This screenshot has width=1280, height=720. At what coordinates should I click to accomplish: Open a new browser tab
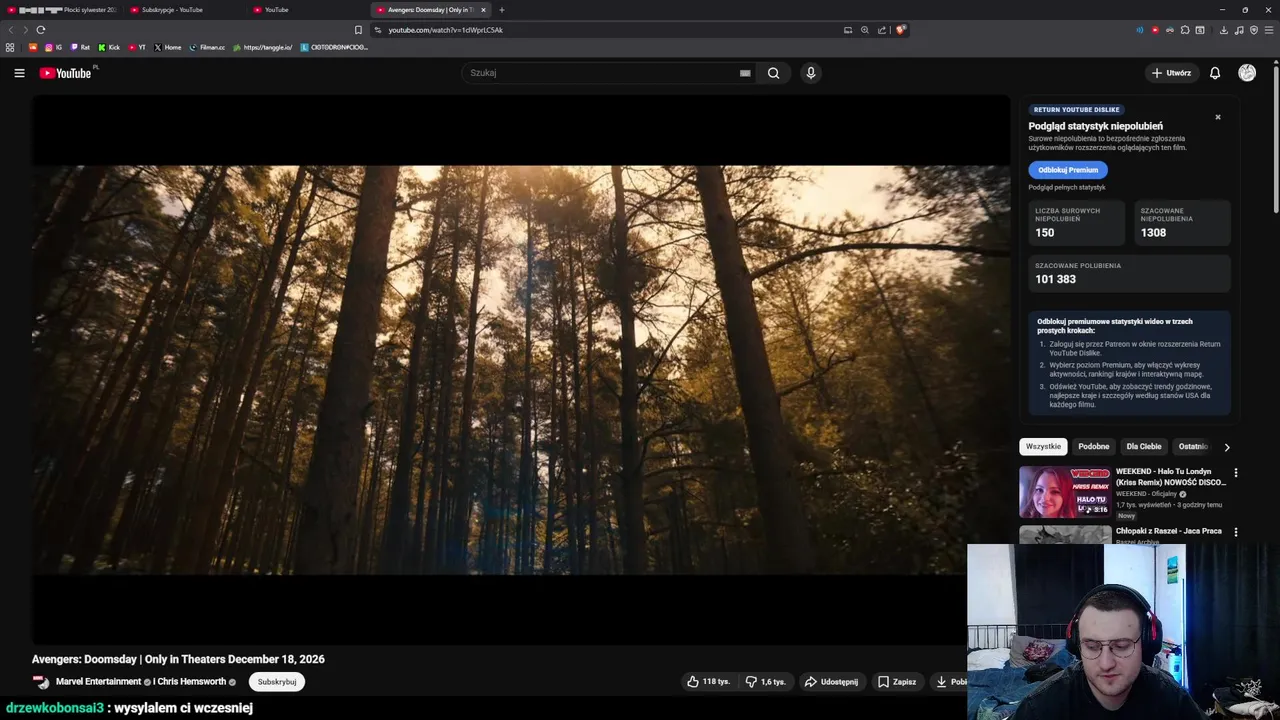(x=502, y=10)
